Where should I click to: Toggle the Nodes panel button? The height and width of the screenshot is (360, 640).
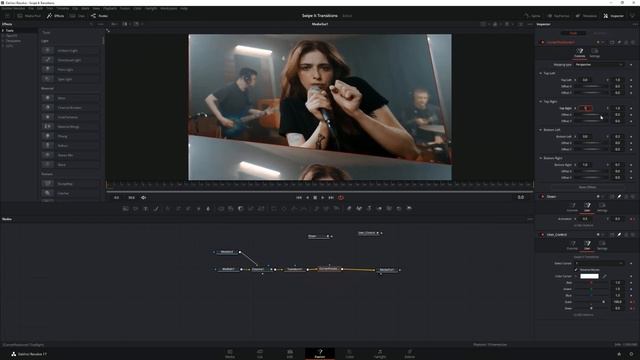click(x=100, y=16)
